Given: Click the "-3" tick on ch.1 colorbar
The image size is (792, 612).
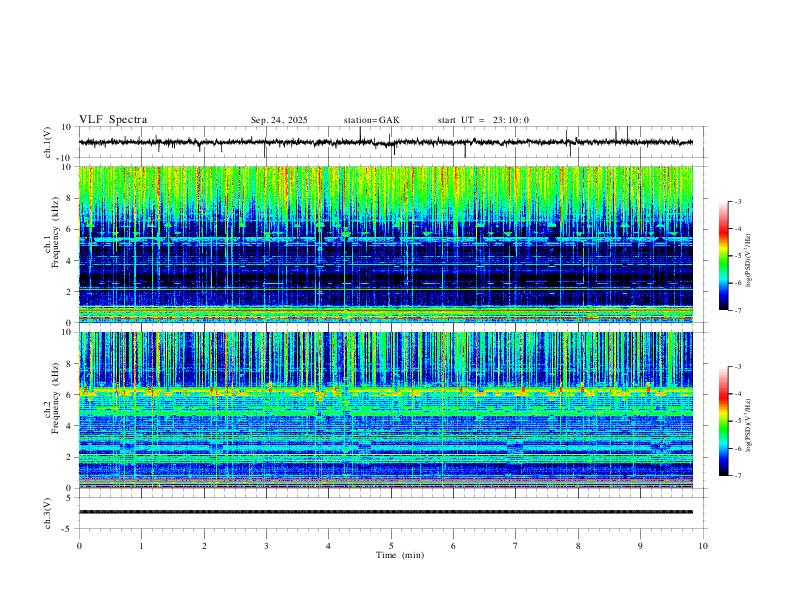Looking at the screenshot, I should (738, 201).
